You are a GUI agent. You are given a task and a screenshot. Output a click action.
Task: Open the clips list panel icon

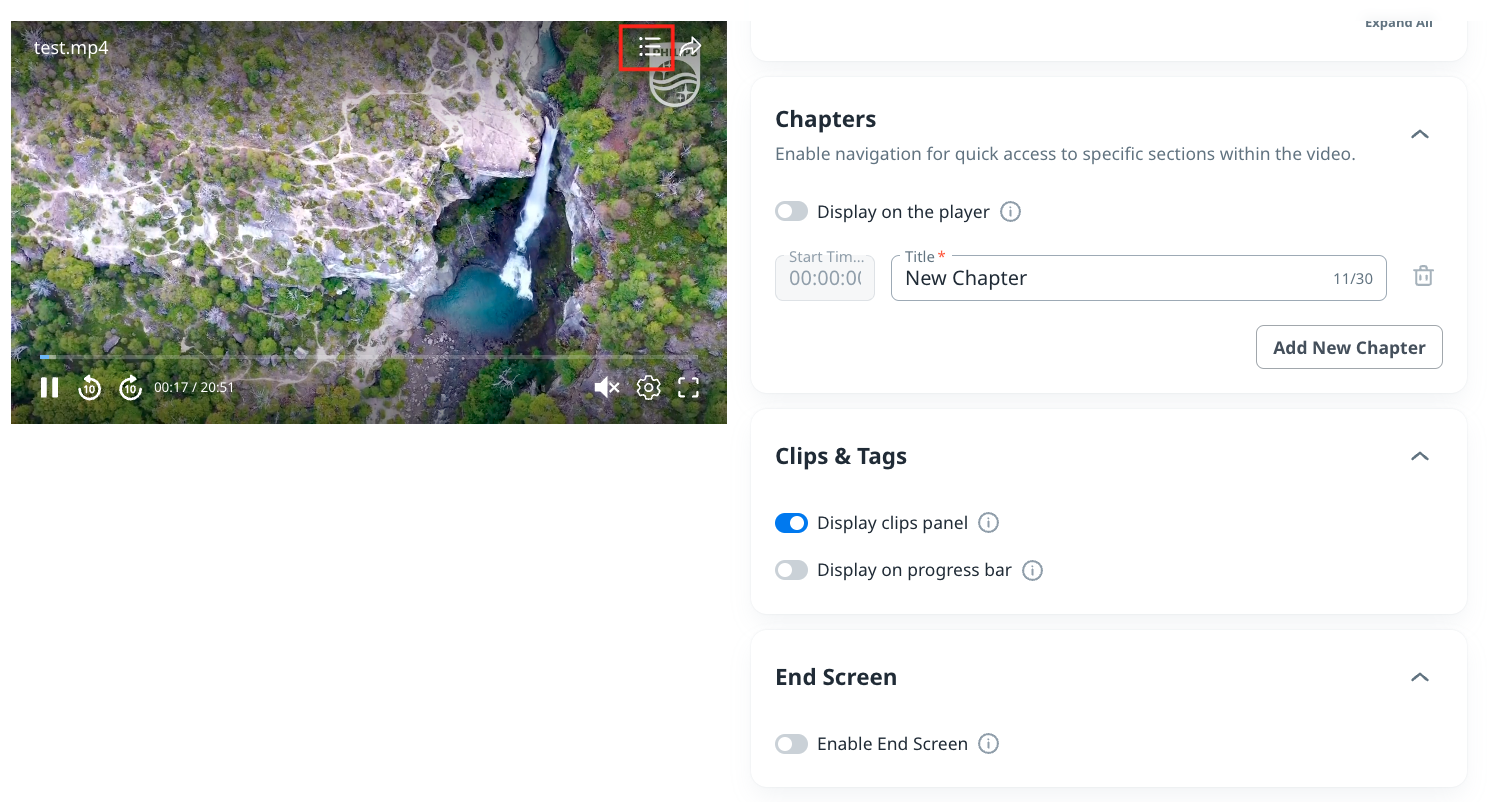(649, 47)
